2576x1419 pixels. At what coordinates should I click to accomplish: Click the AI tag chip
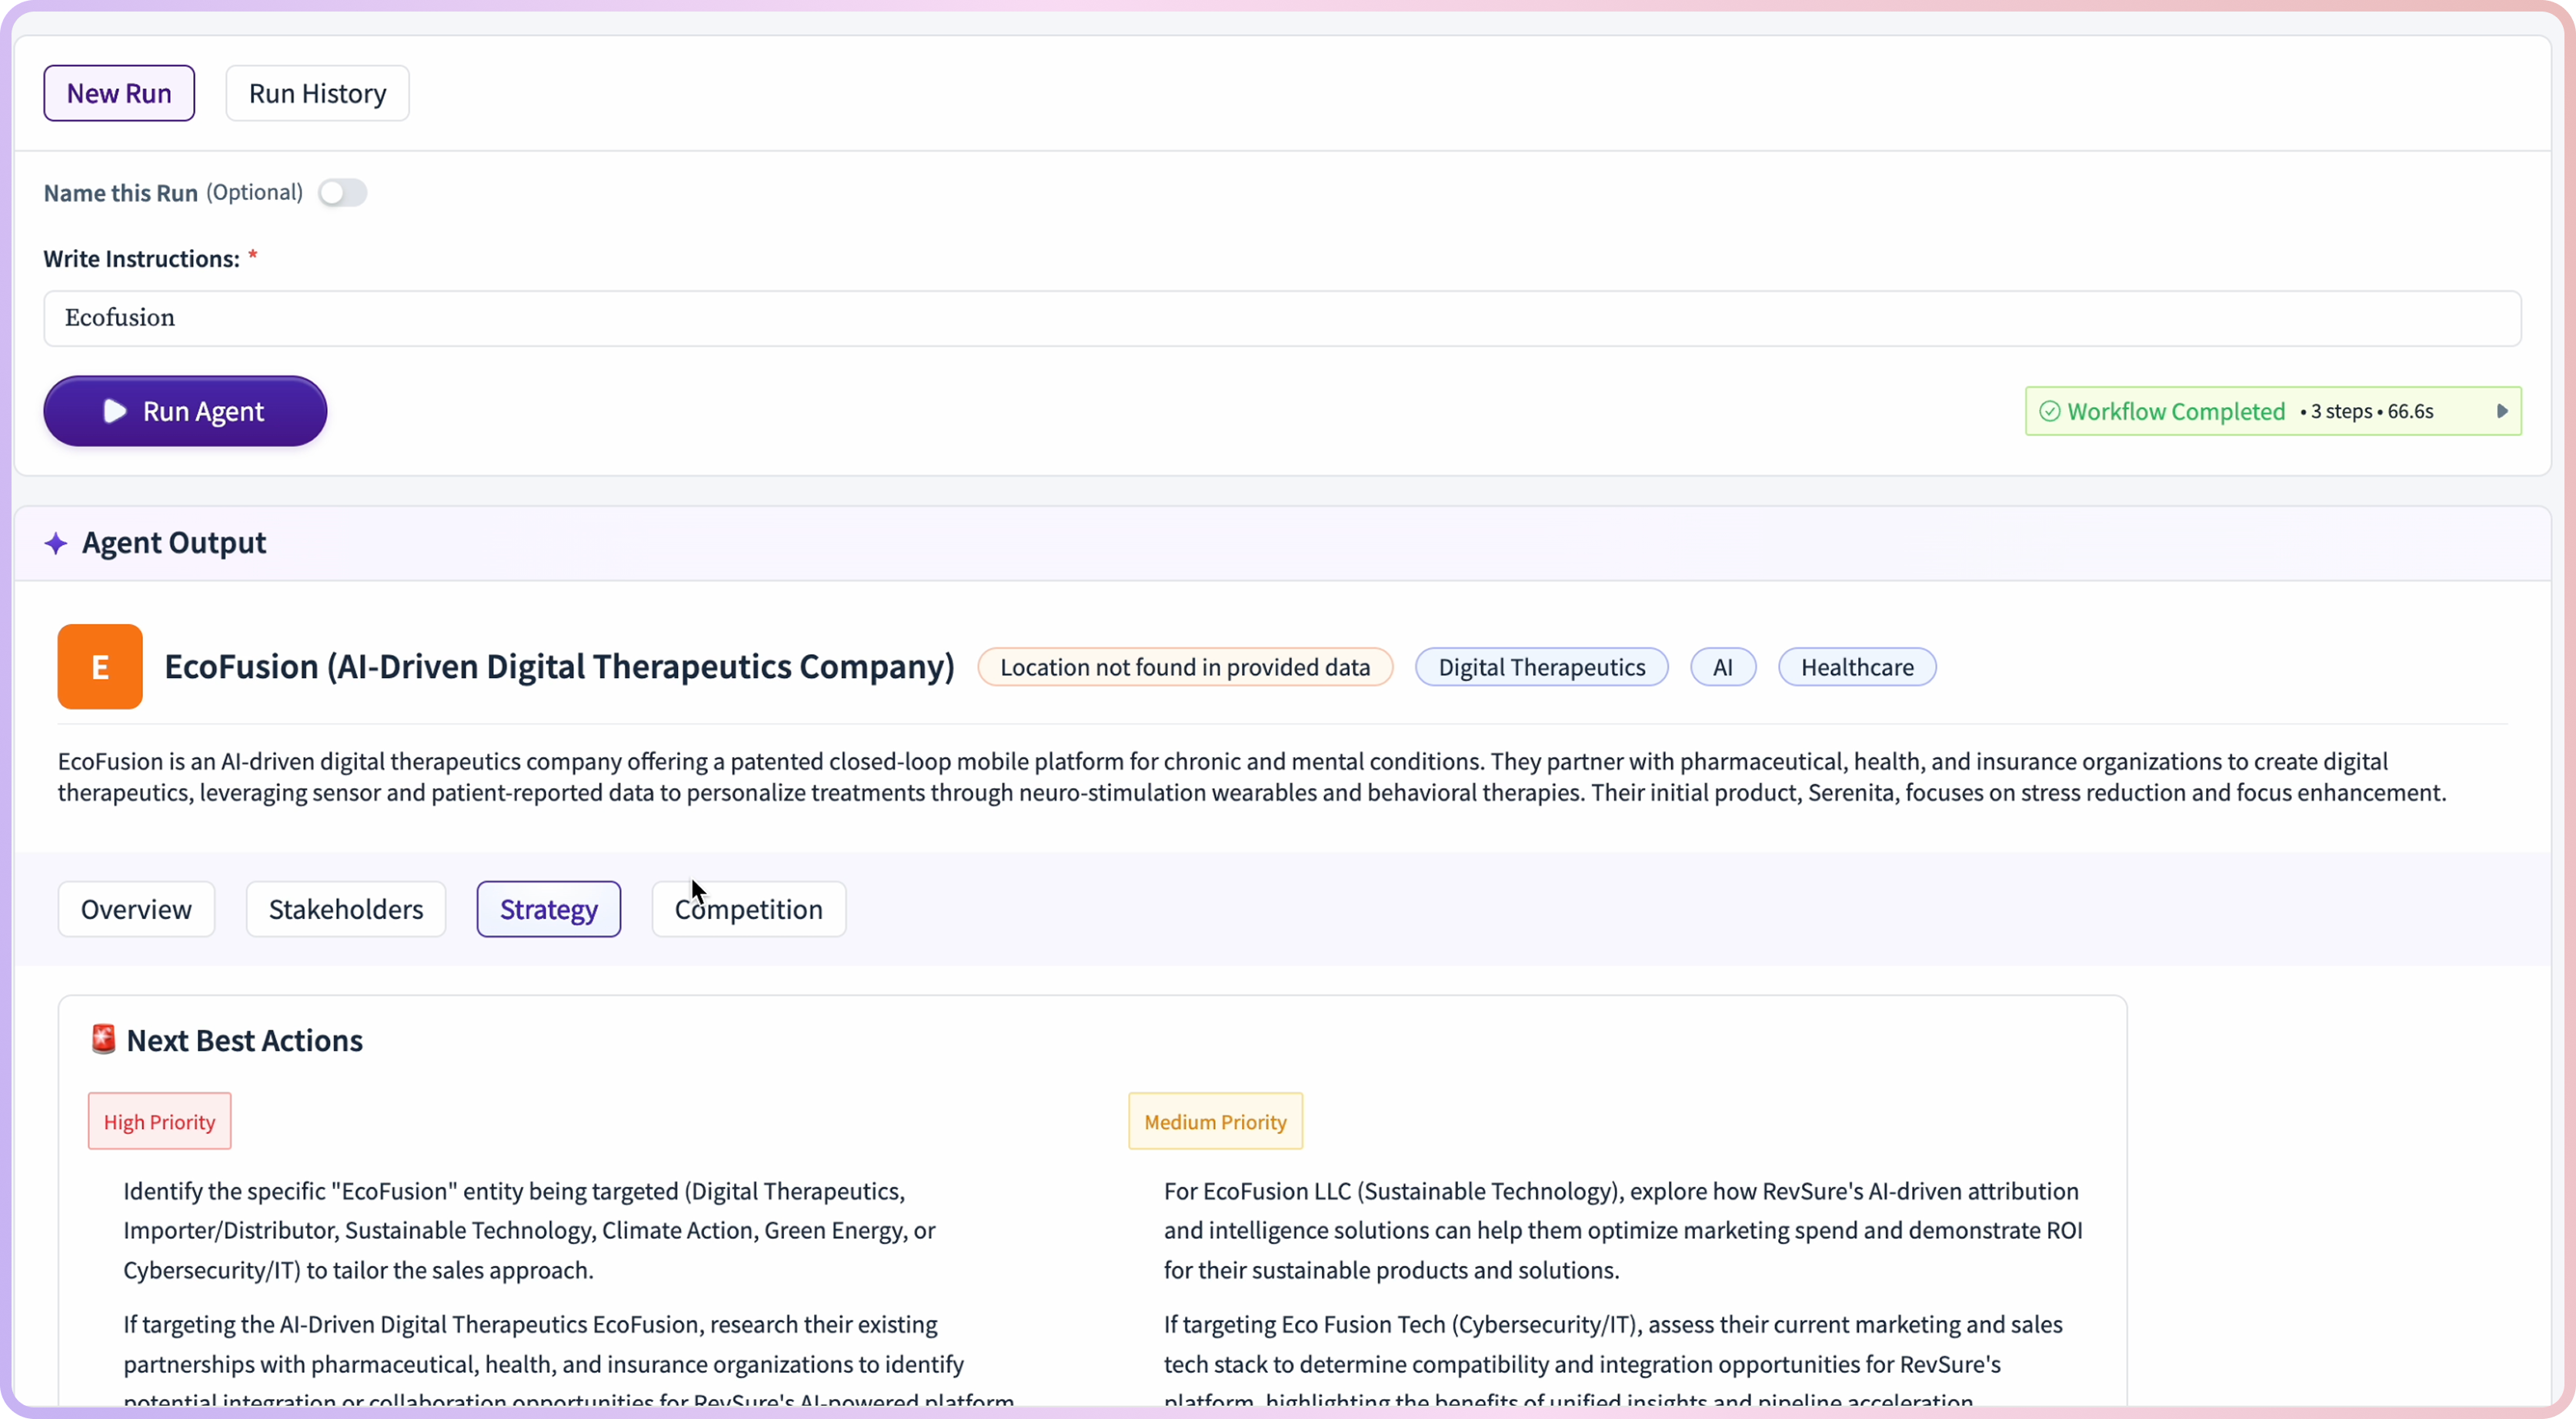(x=1722, y=667)
